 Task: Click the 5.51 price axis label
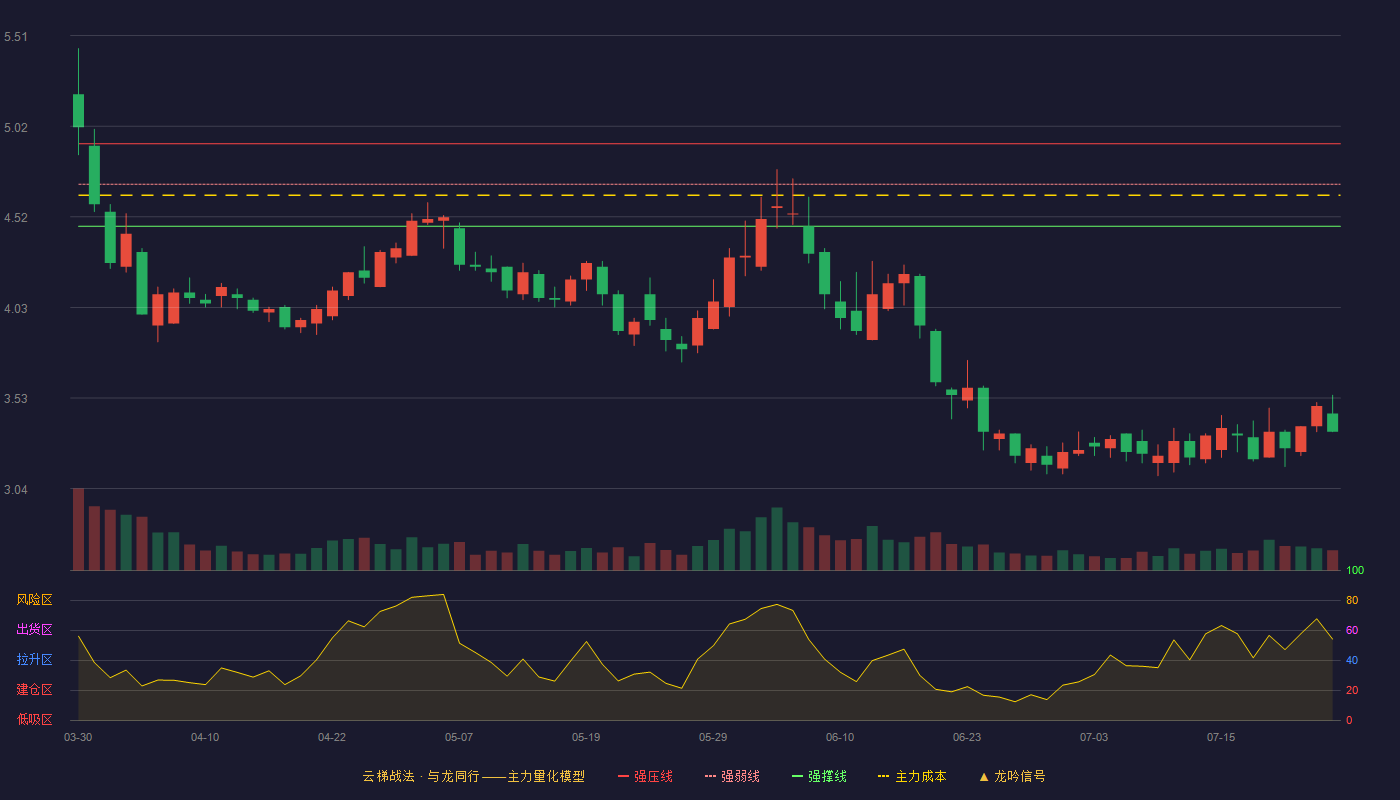pyautogui.click(x=15, y=37)
